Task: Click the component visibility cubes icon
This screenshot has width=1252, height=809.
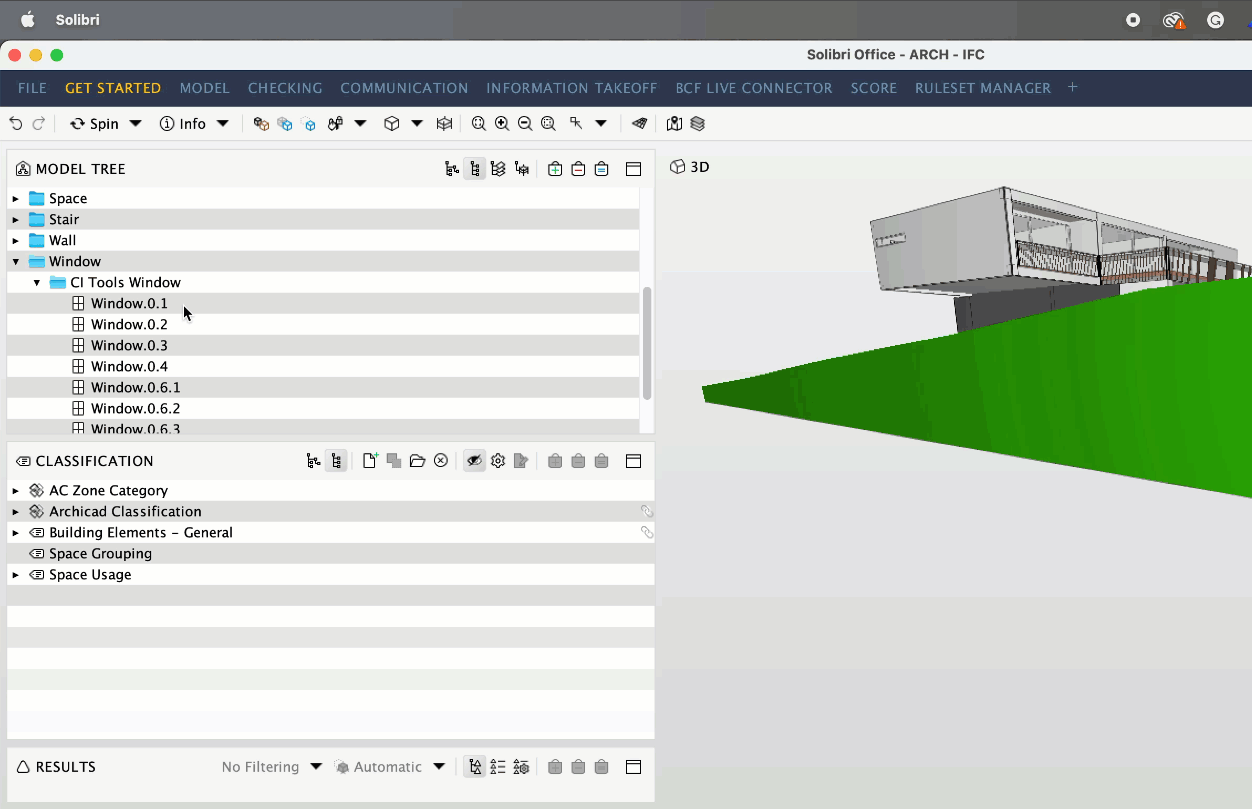Action: point(336,124)
